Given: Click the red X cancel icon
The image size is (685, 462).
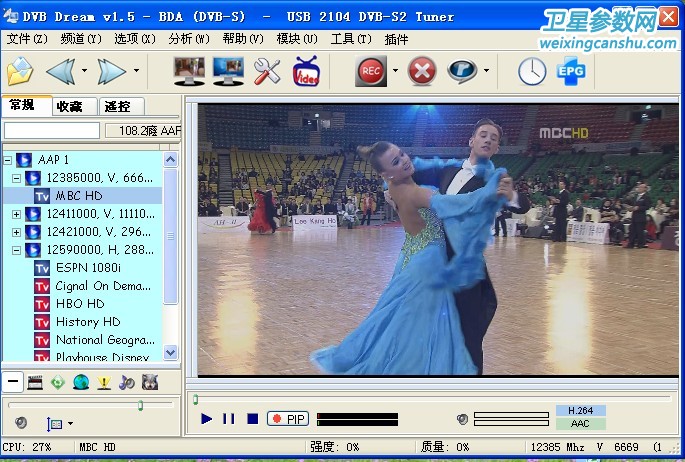Looking at the screenshot, I should [x=423, y=71].
